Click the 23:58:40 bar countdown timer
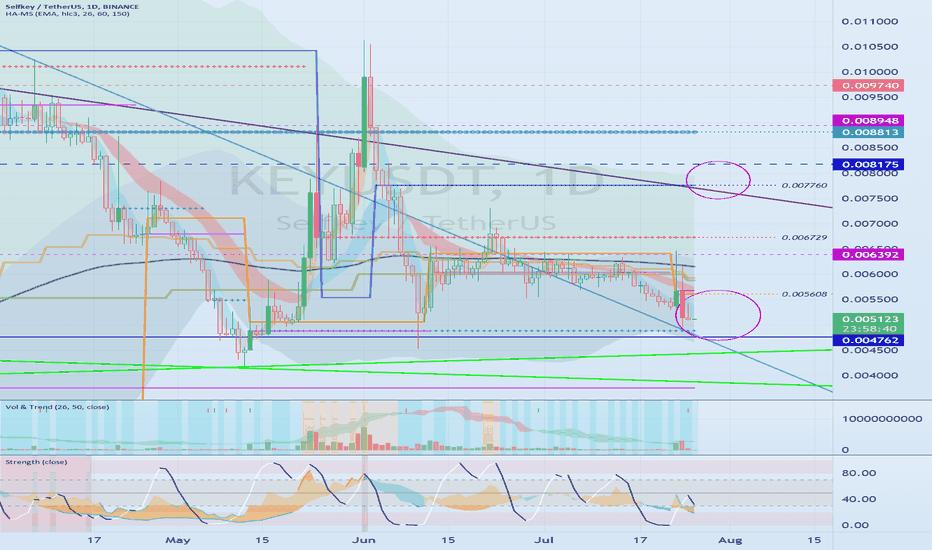 [x=868, y=329]
